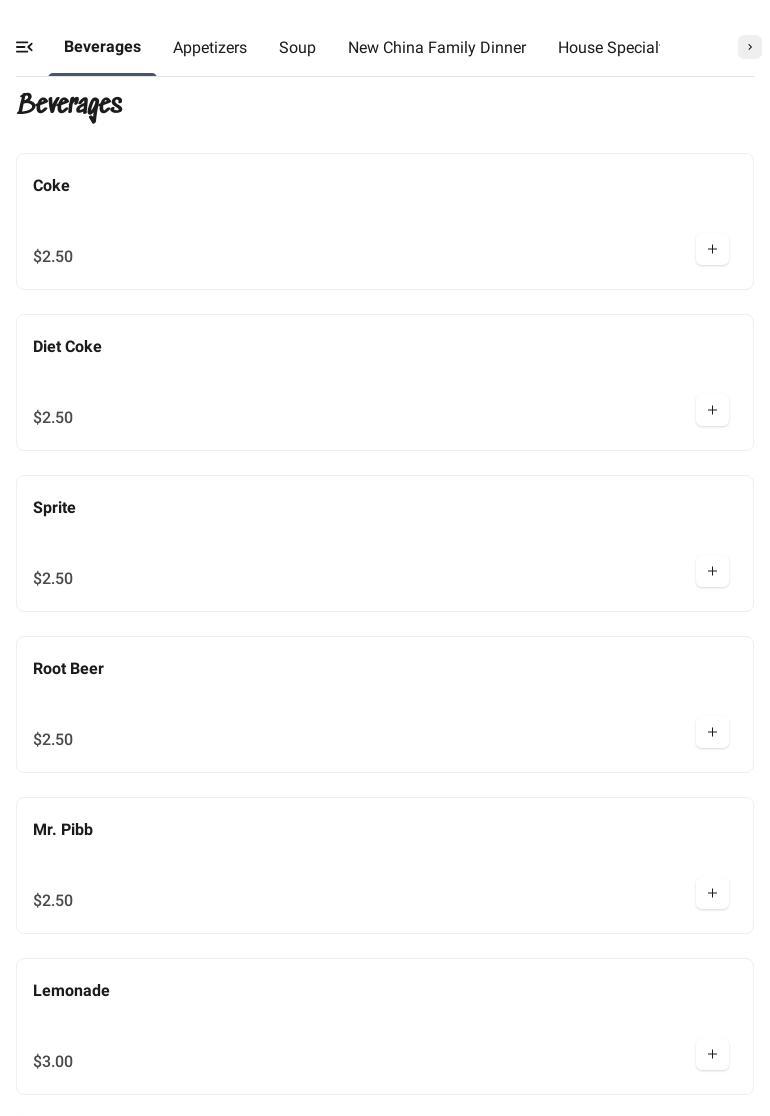
Task: Add Coke to the order
Action: [712, 250]
